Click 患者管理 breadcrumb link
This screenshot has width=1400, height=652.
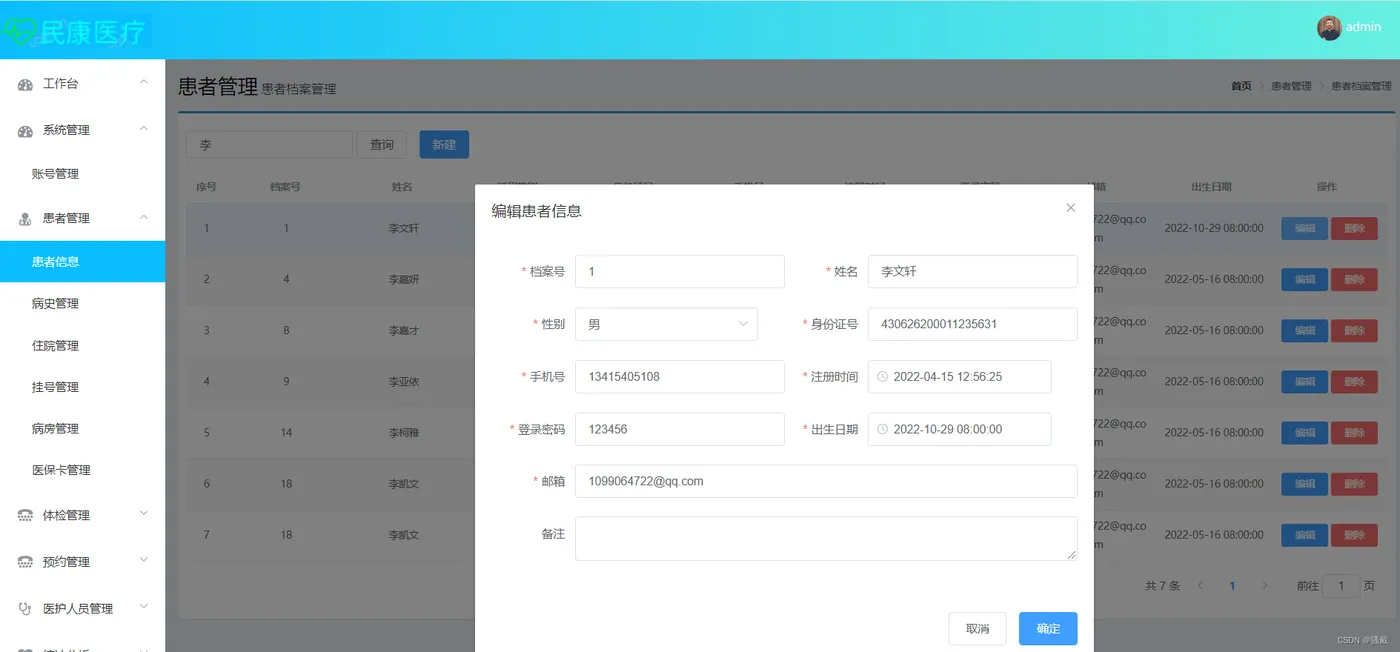[x=1291, y=86]
